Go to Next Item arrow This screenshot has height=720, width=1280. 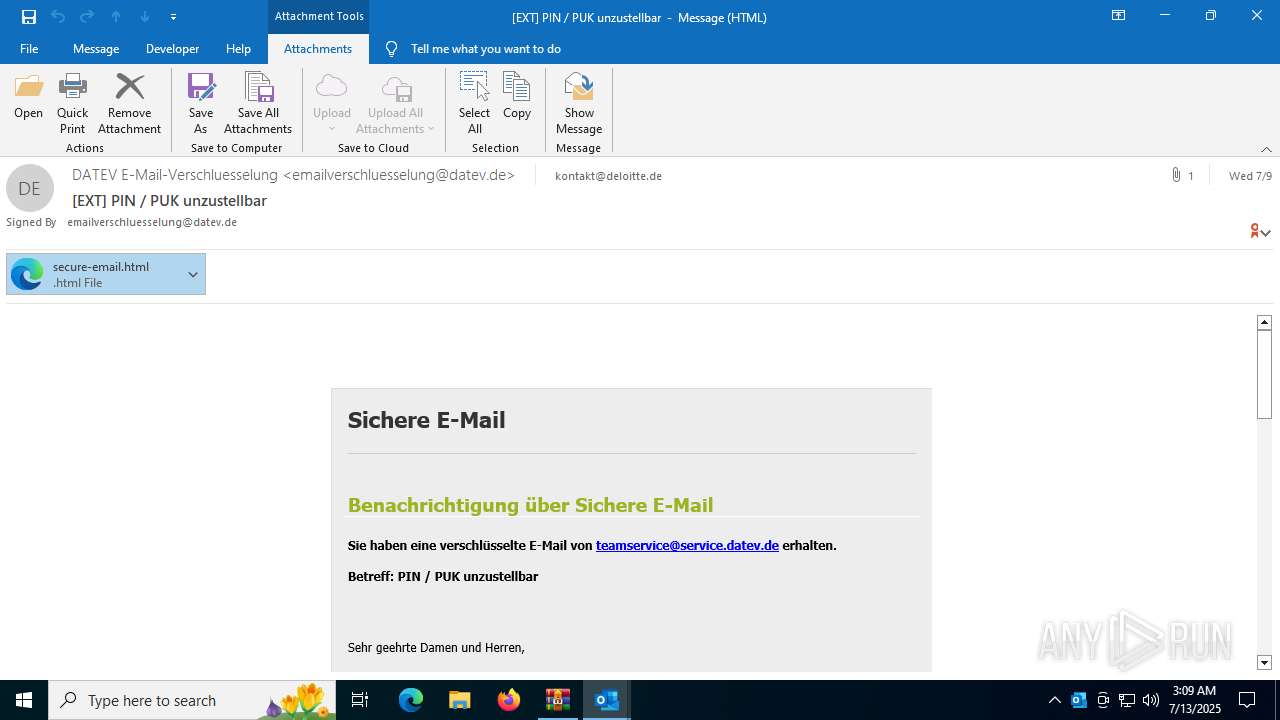point(145,16)
